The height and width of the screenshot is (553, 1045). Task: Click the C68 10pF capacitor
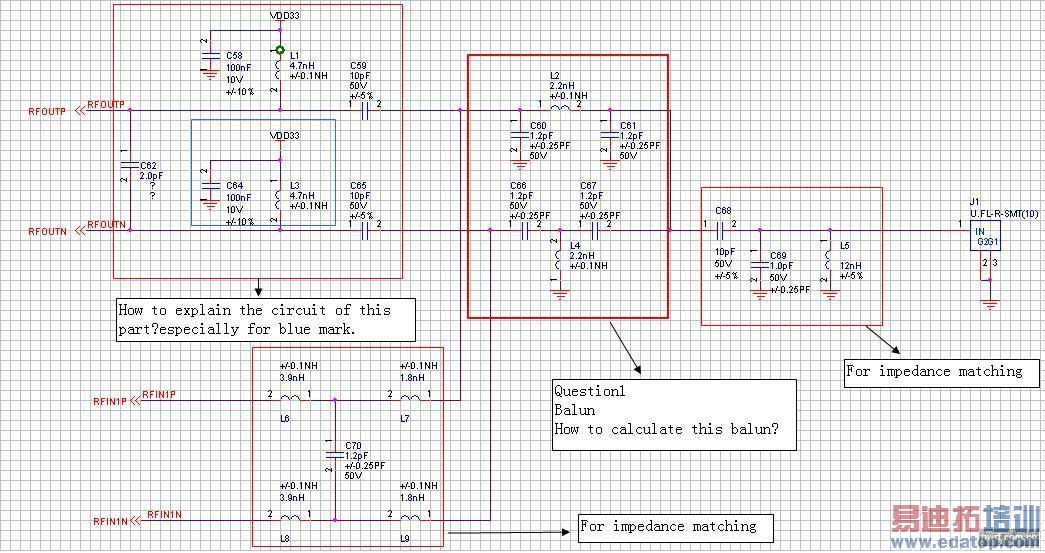click(x=720, y=231)
